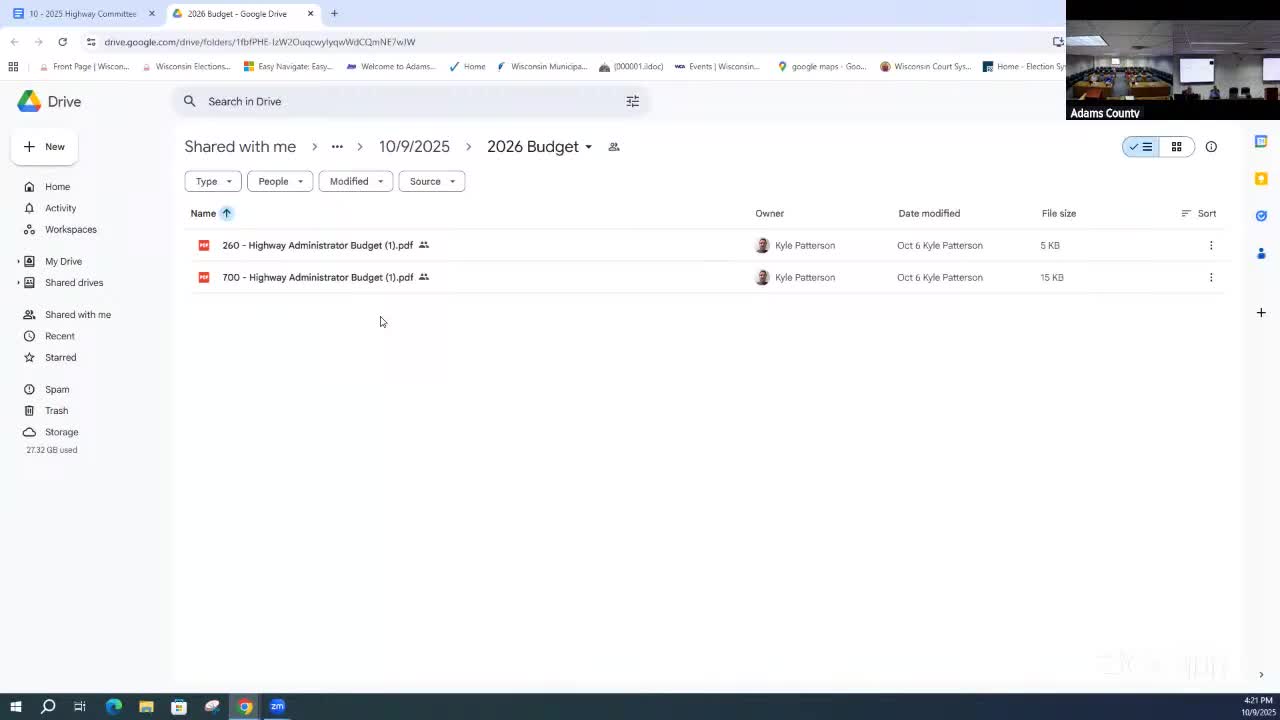Open 2026 Budget folder dropdown menu
1280x720 pixels.
[x=588, y=147]
